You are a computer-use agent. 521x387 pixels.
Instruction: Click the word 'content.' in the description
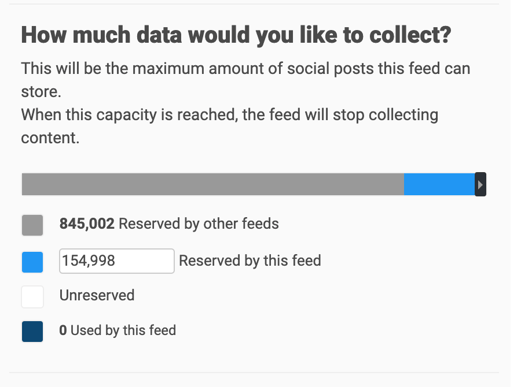click(50, 138)
